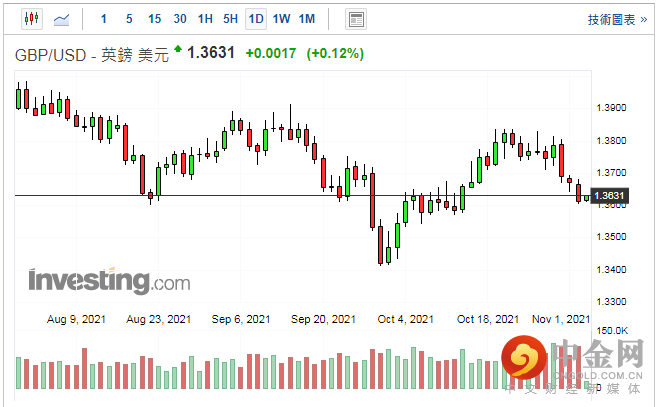The width and height of the screenshot is (658, 407).
Task: Click the Investing.com watermark logo
Action: tap(108, 280)
